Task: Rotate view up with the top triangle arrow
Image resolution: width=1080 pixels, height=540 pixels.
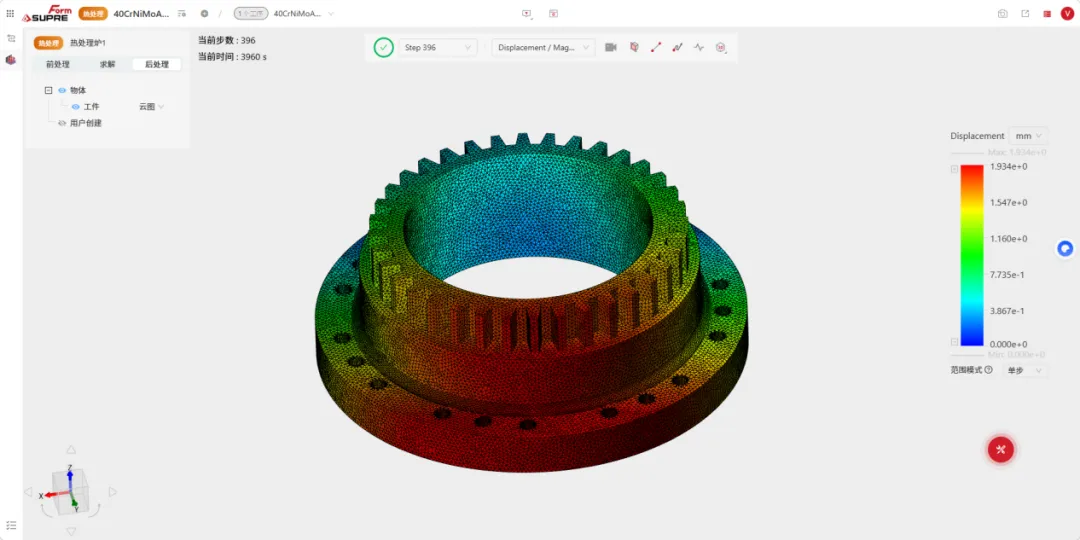Action: 70,450
